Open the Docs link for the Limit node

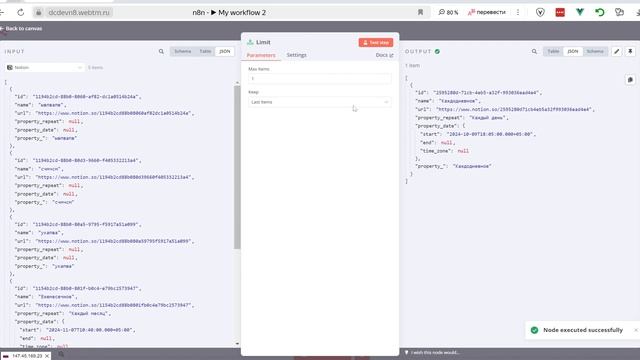tap(384, 55)
